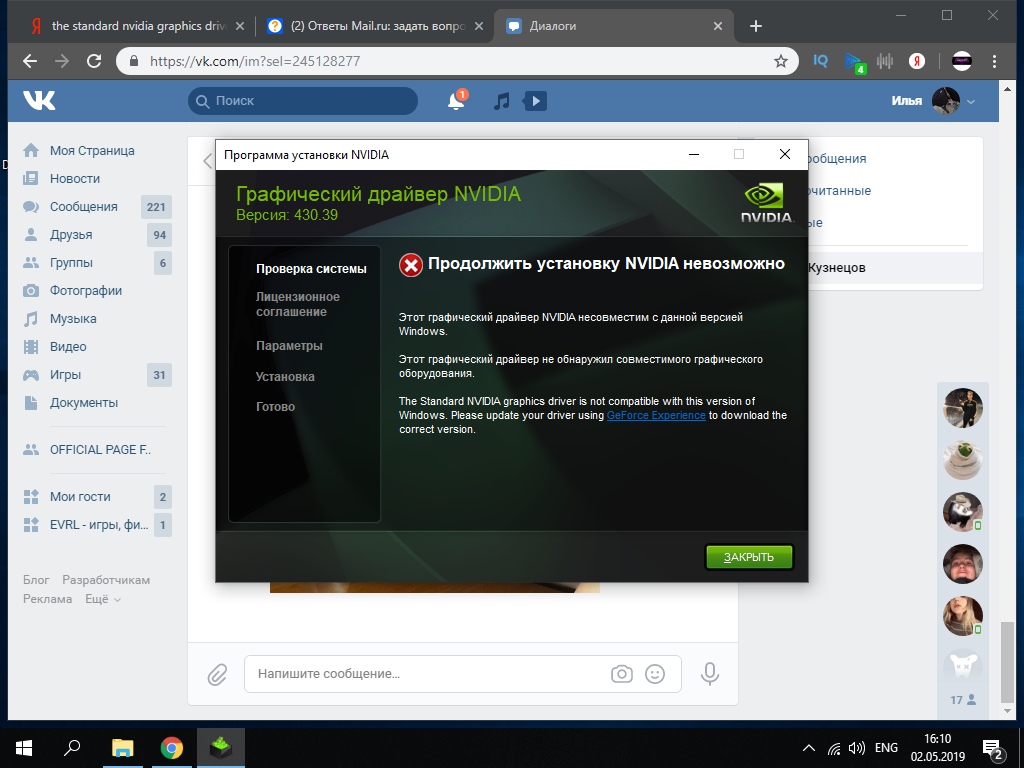The height and width of the screenshot is (768, 1024).
Task: Switch to Yandex search tab
Action: 138,26
